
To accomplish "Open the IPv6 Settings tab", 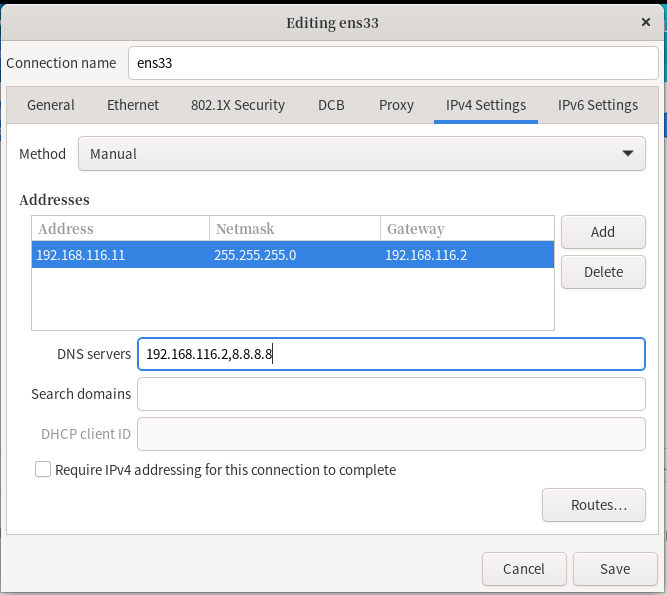I will pos(597,105).
